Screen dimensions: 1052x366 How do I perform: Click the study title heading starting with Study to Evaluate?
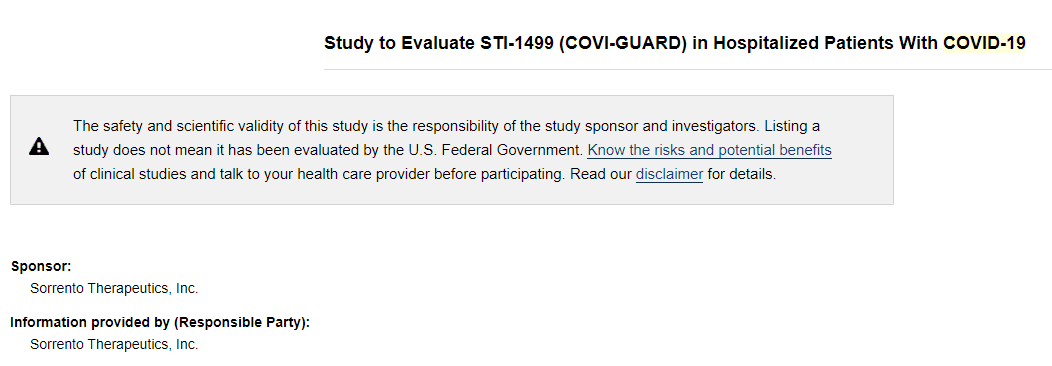(x=675, y=44)
